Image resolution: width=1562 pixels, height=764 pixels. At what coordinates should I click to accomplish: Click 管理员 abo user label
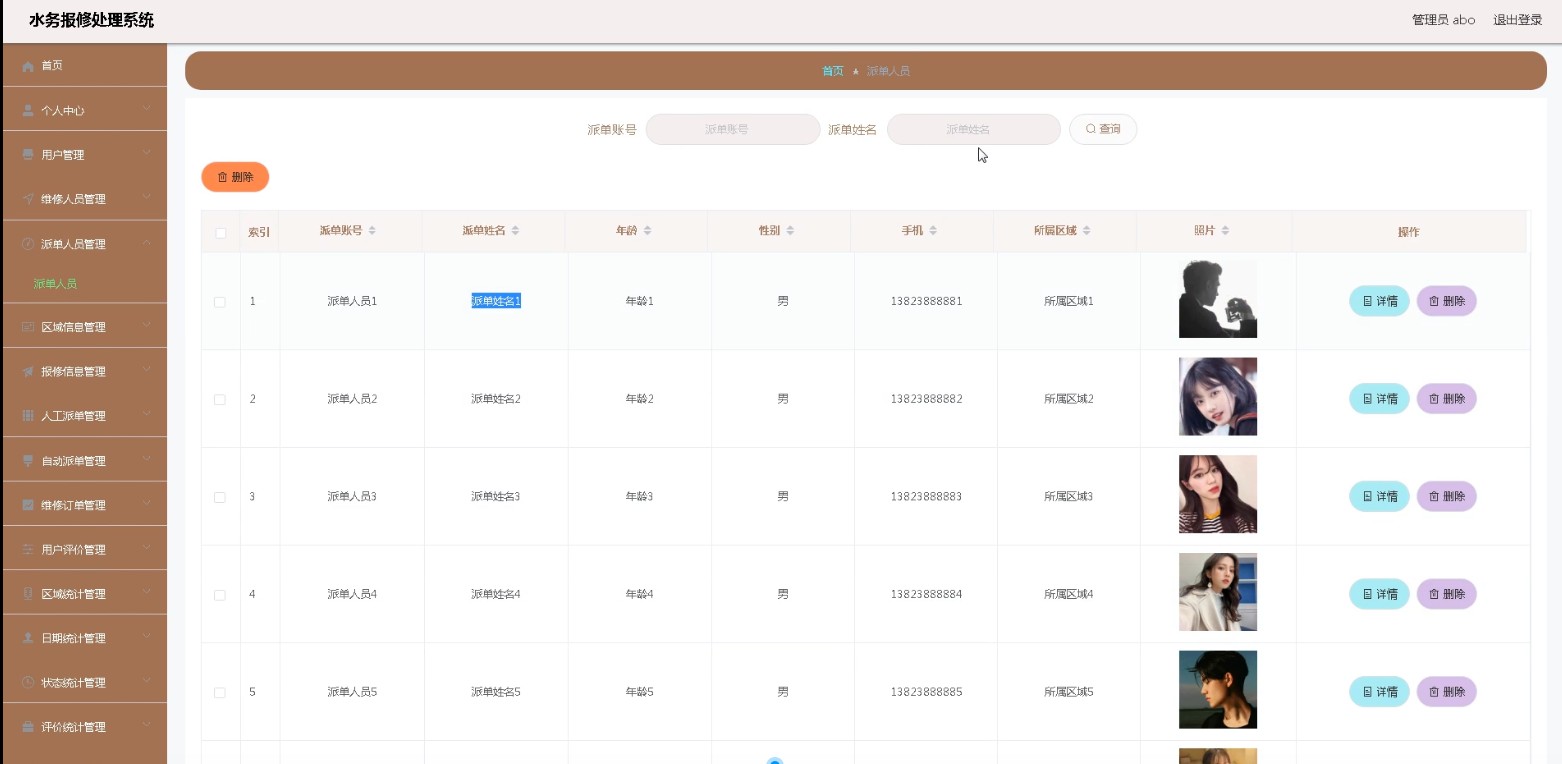click(1443, 20)
